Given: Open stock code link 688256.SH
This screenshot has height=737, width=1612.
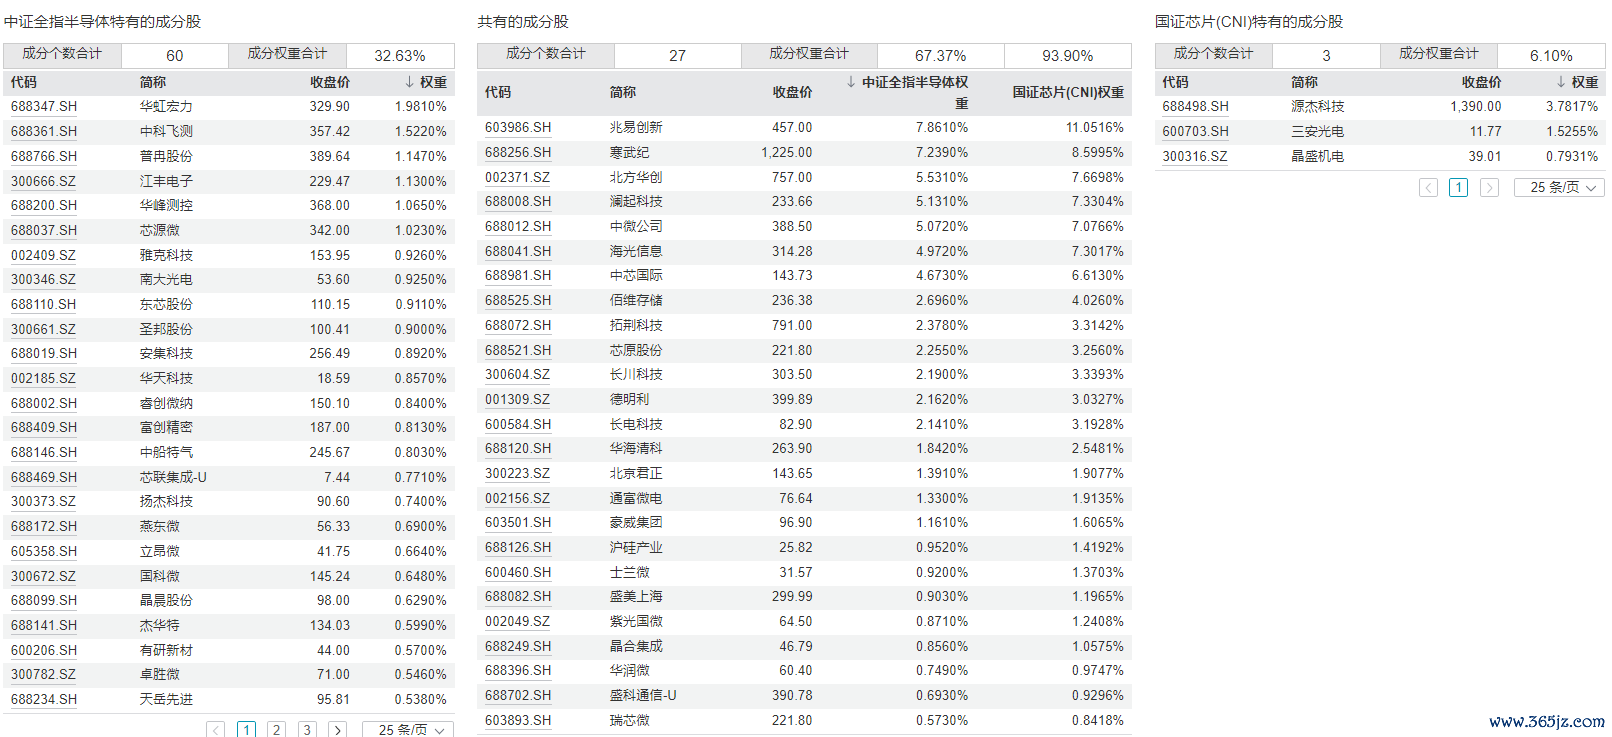Looking at the screenshot, I should (518, 152).
